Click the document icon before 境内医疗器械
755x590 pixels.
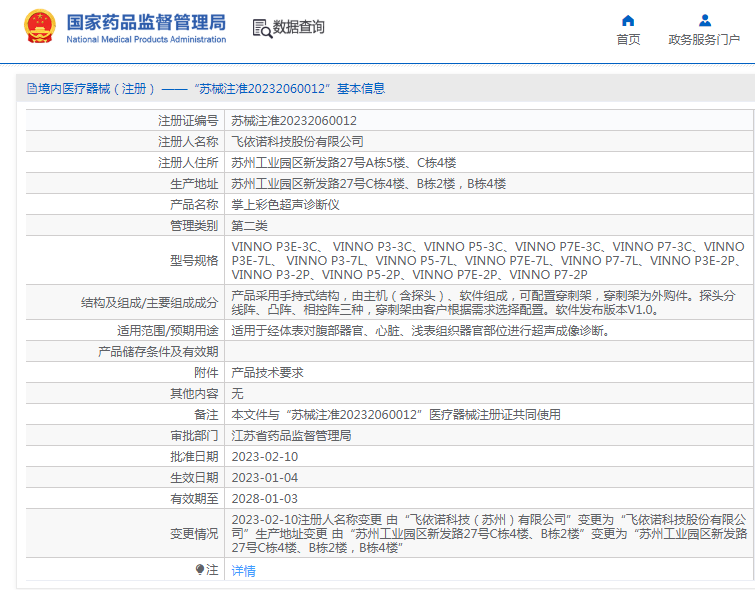[31, 89]
